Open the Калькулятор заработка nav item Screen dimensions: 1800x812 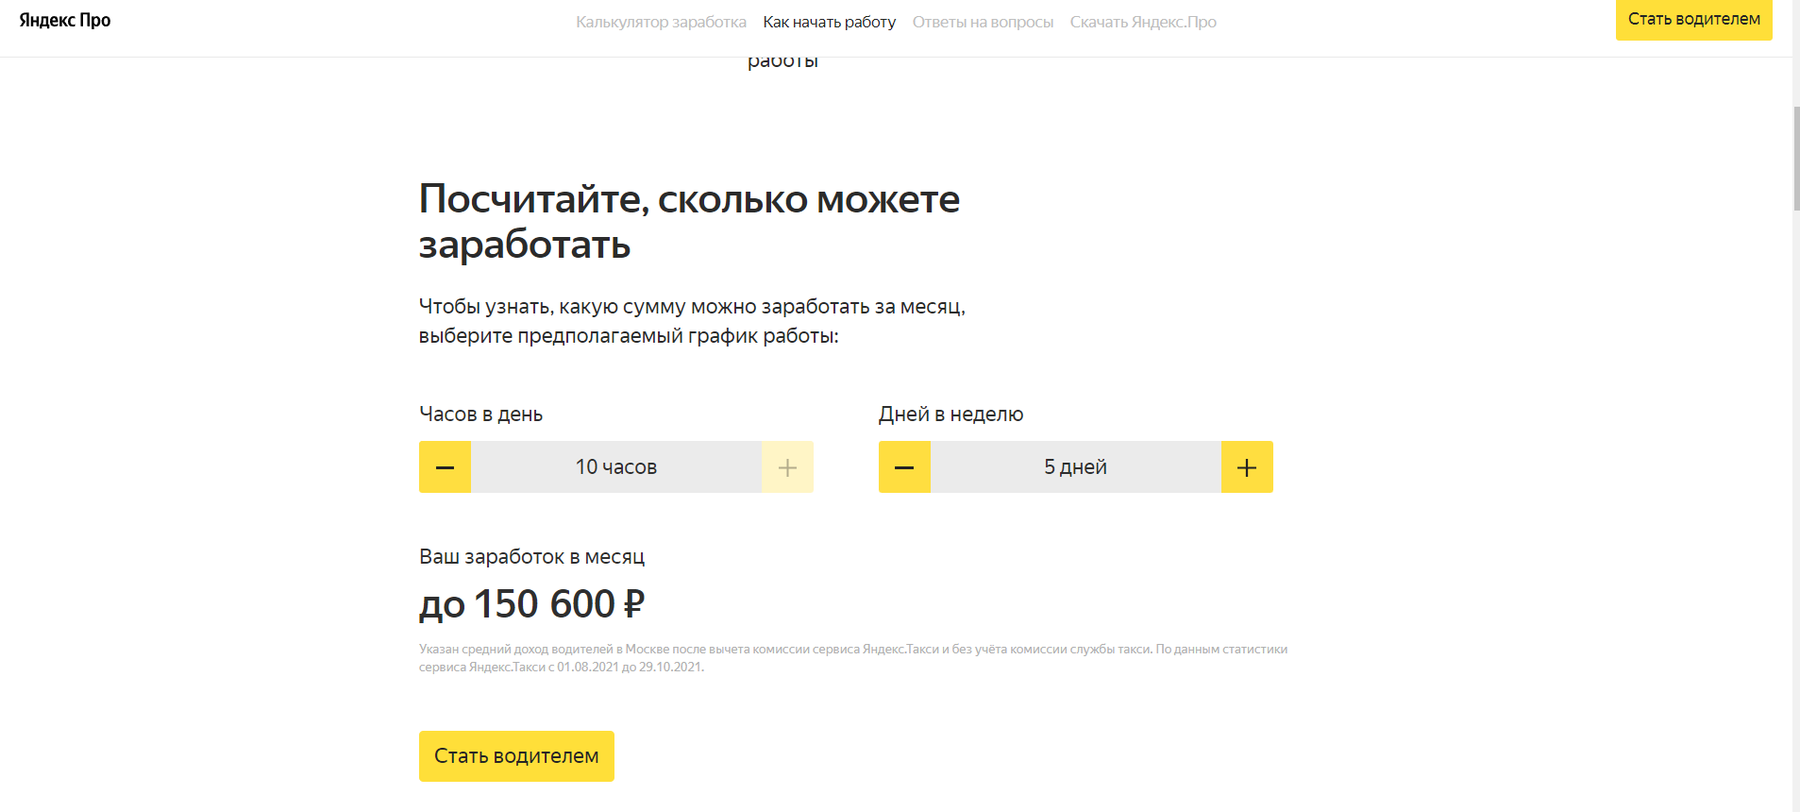pyautogui.click(x=661, y=22)
